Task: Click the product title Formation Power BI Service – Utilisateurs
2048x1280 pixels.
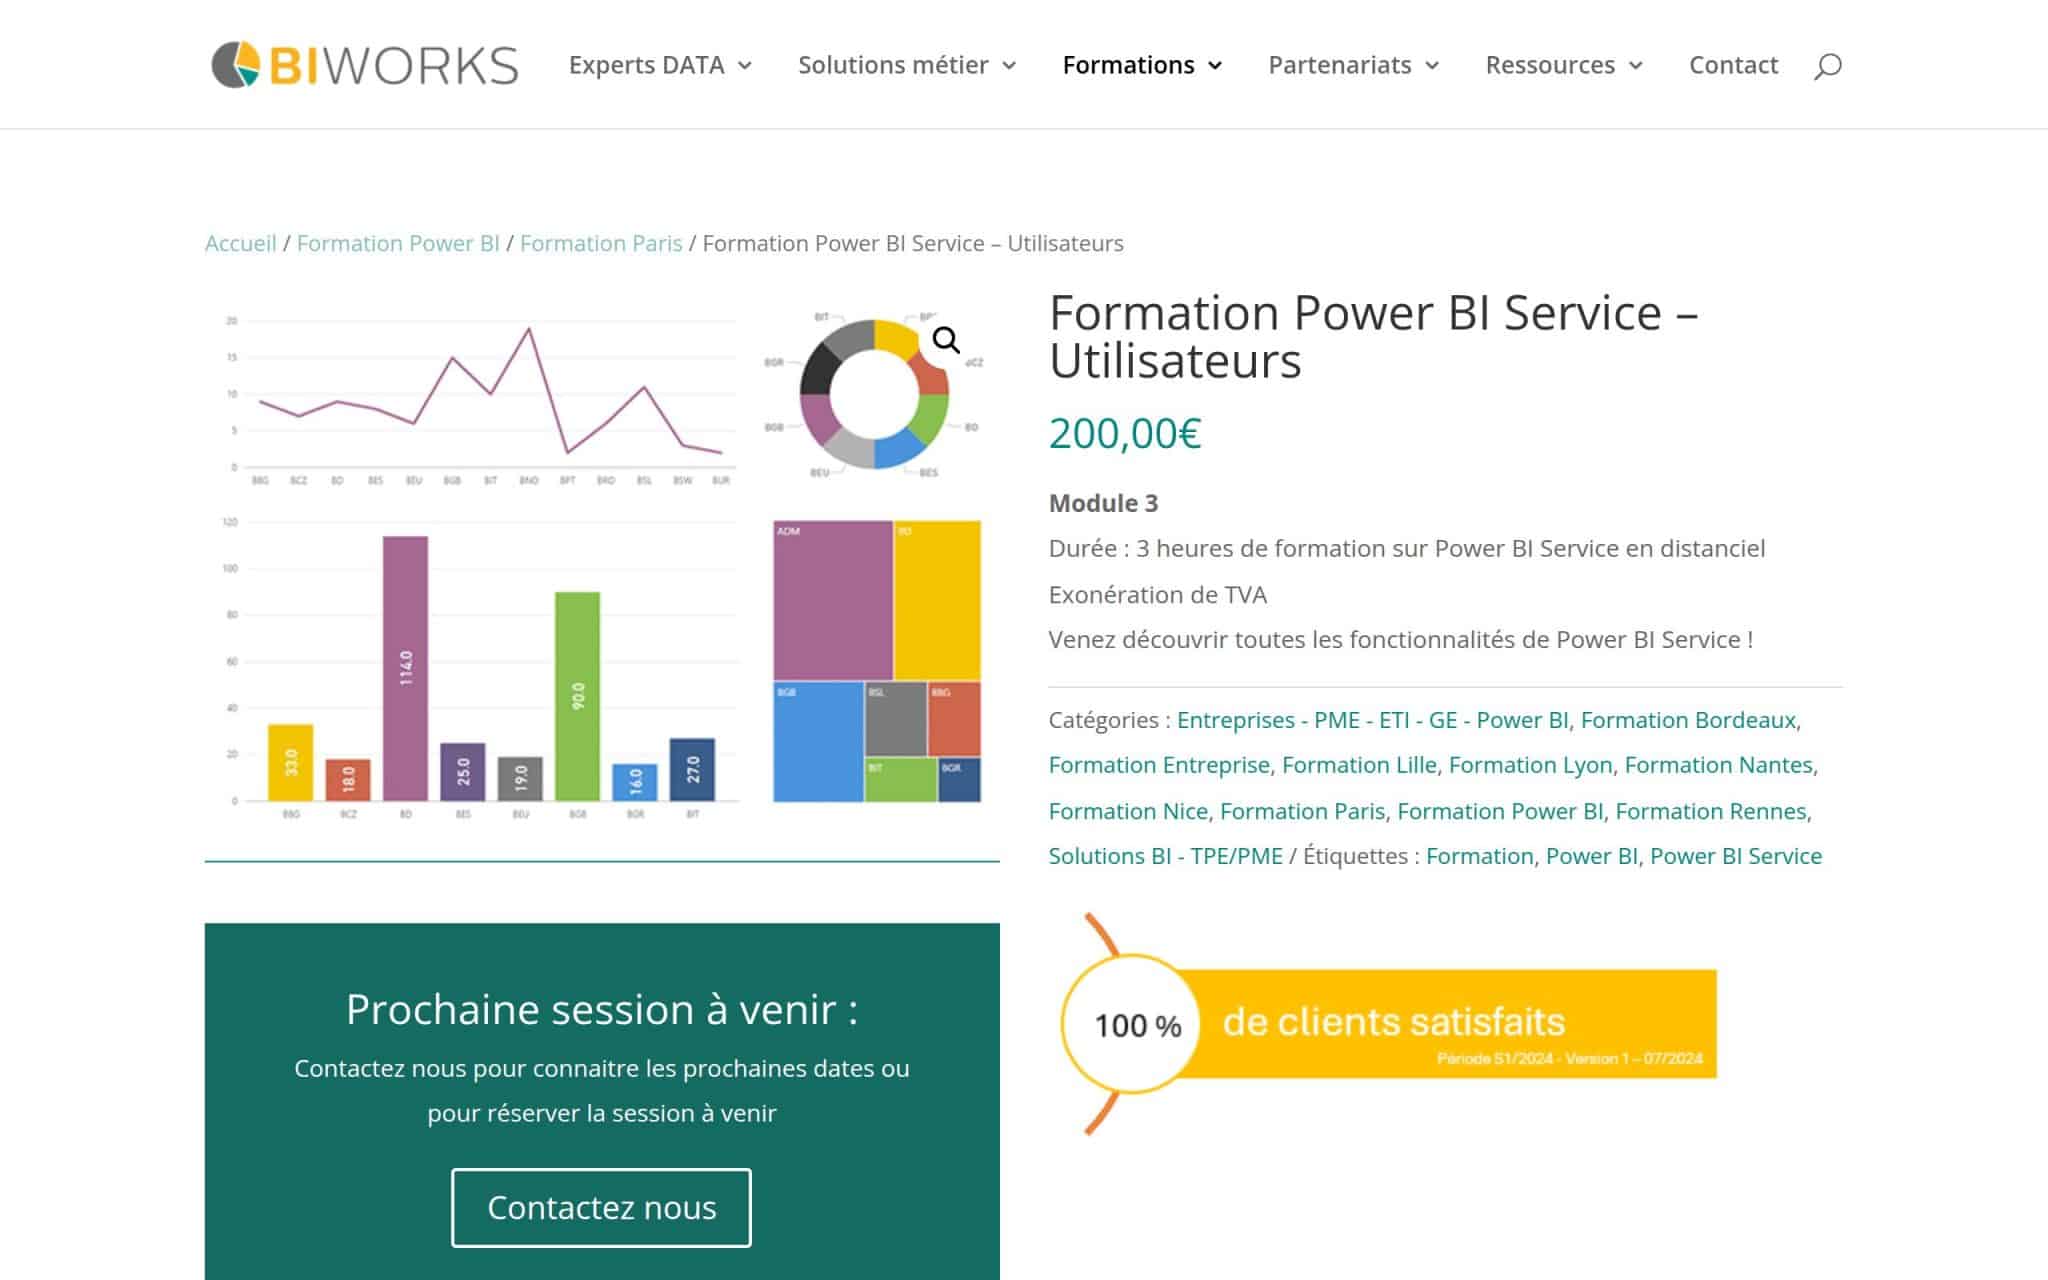Action: (x=1373, y=336)
